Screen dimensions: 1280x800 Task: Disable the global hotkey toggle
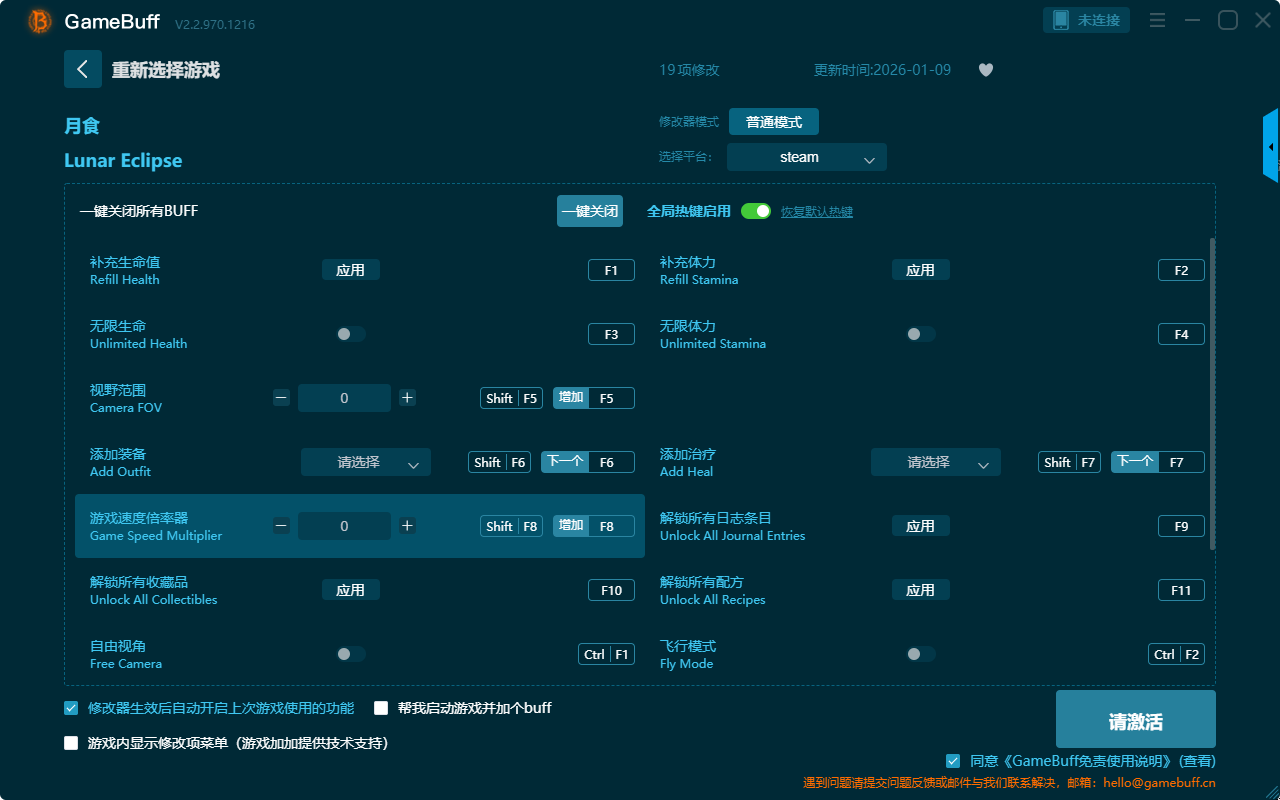tap(756, 211)
